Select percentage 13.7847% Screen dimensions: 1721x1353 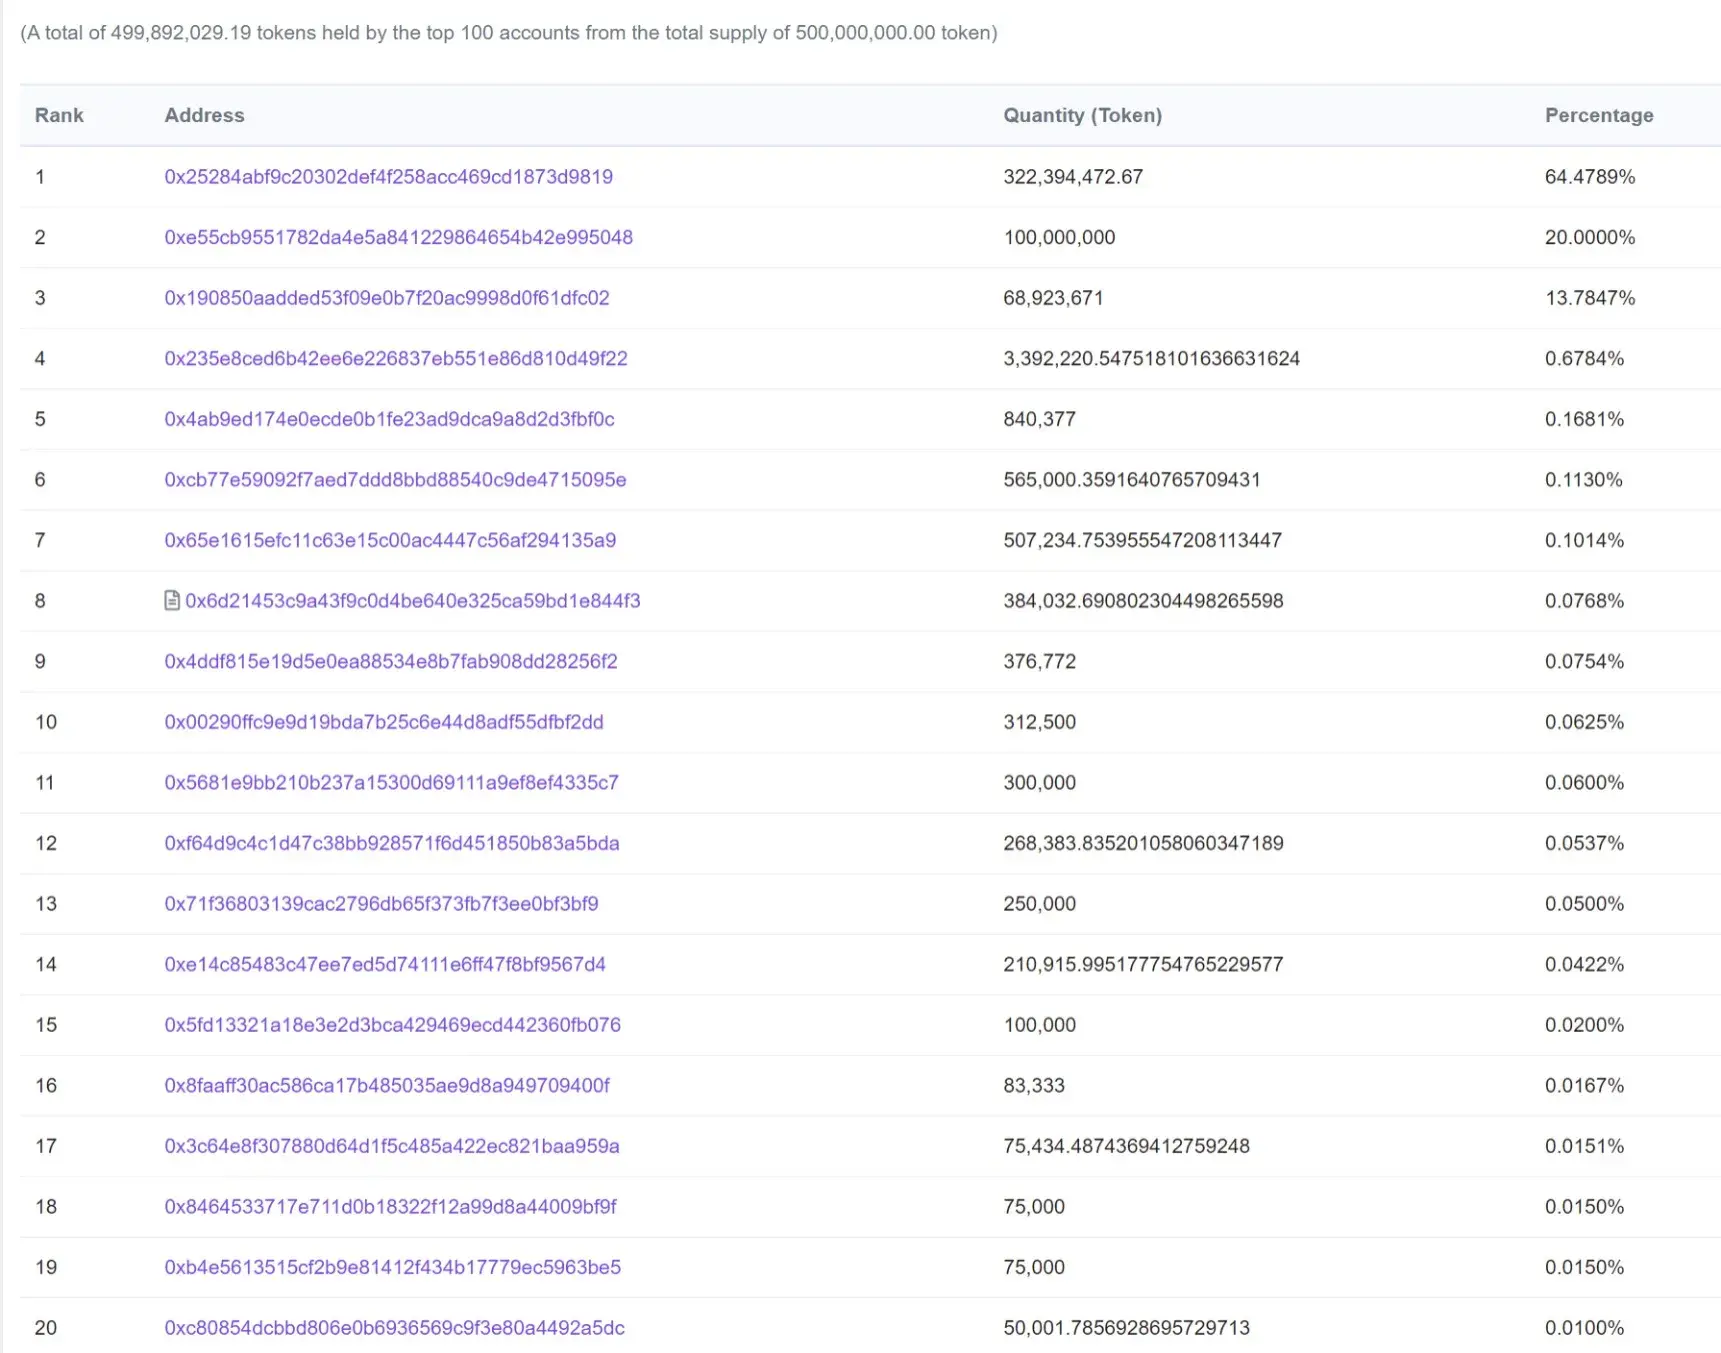[1590, 297]
